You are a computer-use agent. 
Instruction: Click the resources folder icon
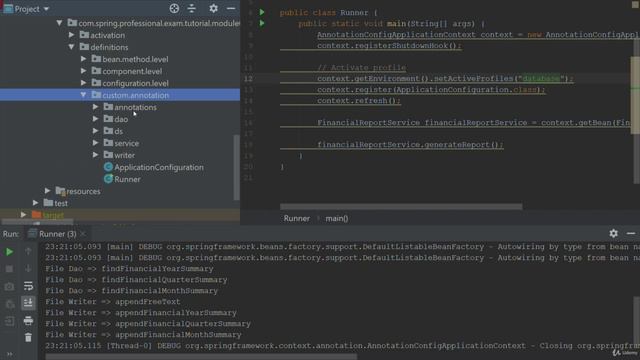pos(60,191)
